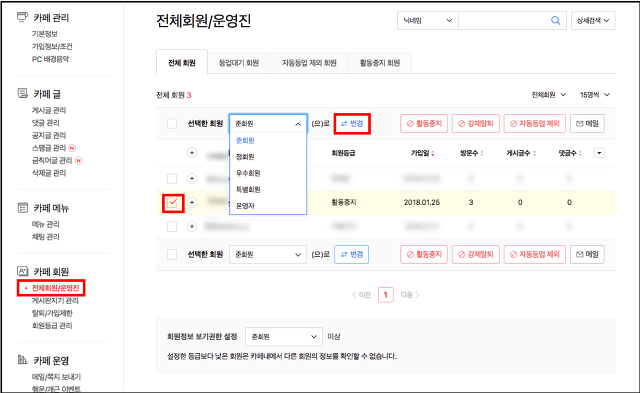
Task: Click the bottom 활동중지 button
Action: click(424, 254)
